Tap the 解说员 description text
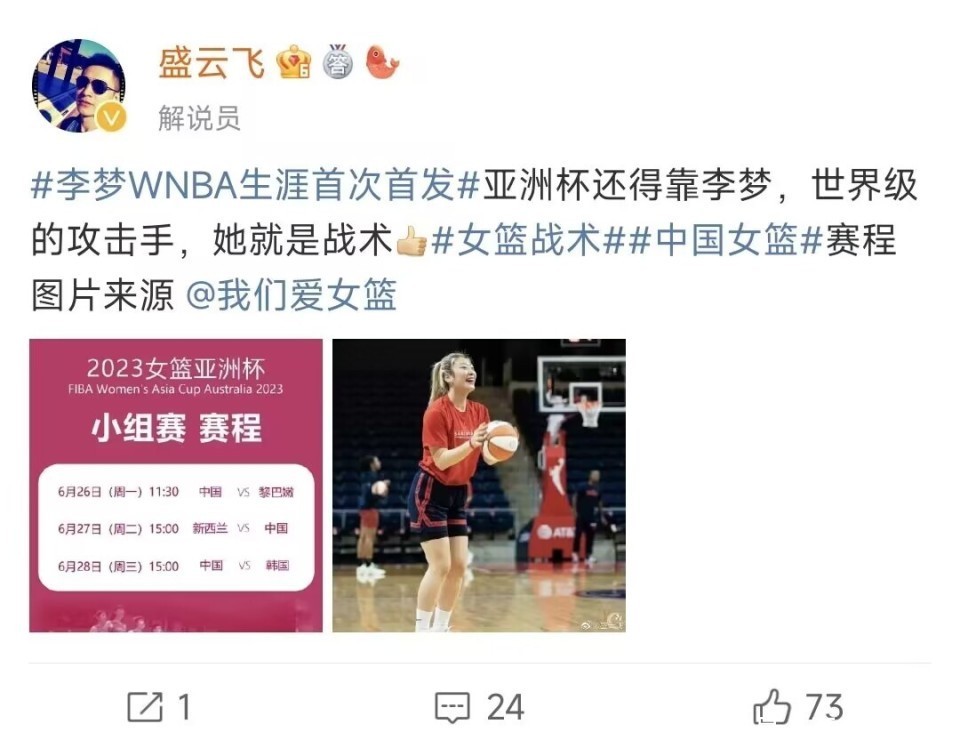The width and height of the screenshot is (960, 748). click(199, 118)
